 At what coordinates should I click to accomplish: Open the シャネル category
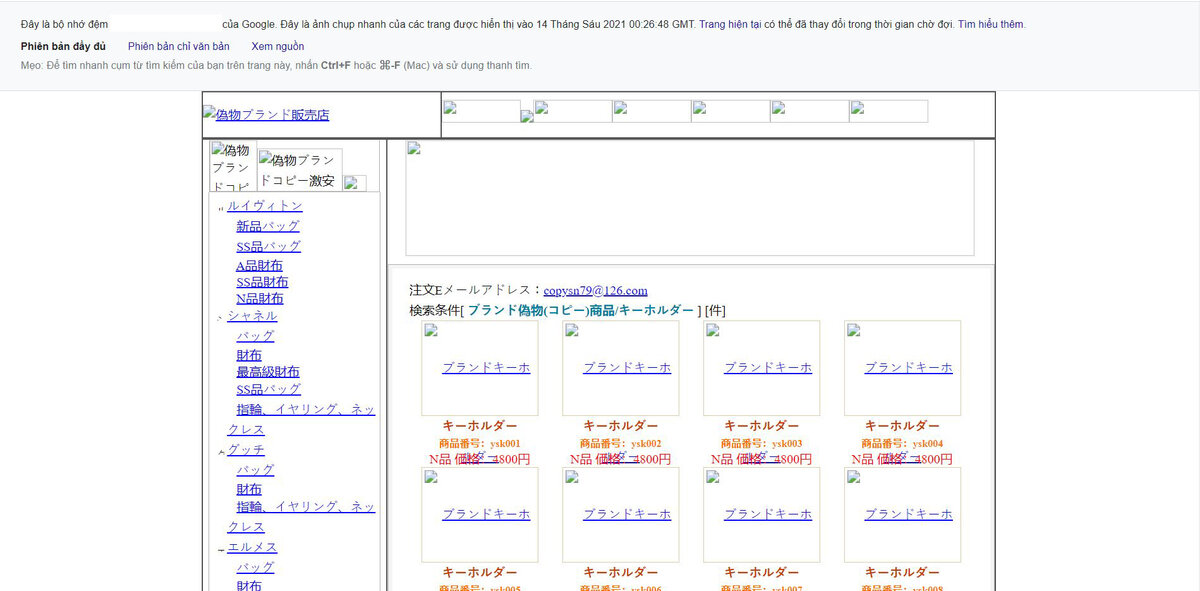point(252,316)
